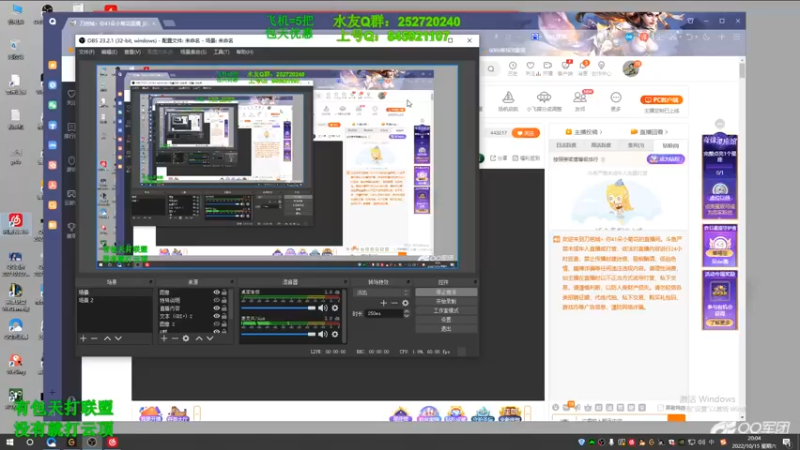The width and height of the screenshot is (800, 450).
Task: Remove the selected source with the minus icon
Action: 175,338
